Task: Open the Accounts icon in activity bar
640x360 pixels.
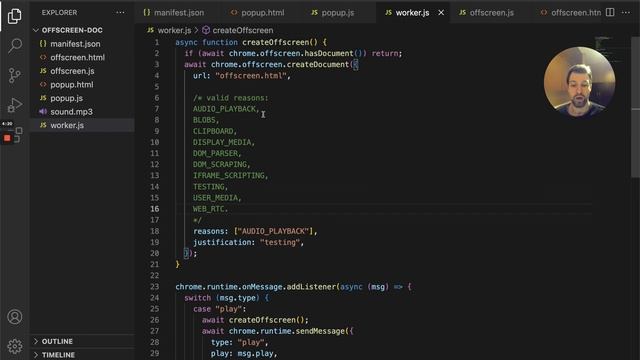Action: click(15, 317)
